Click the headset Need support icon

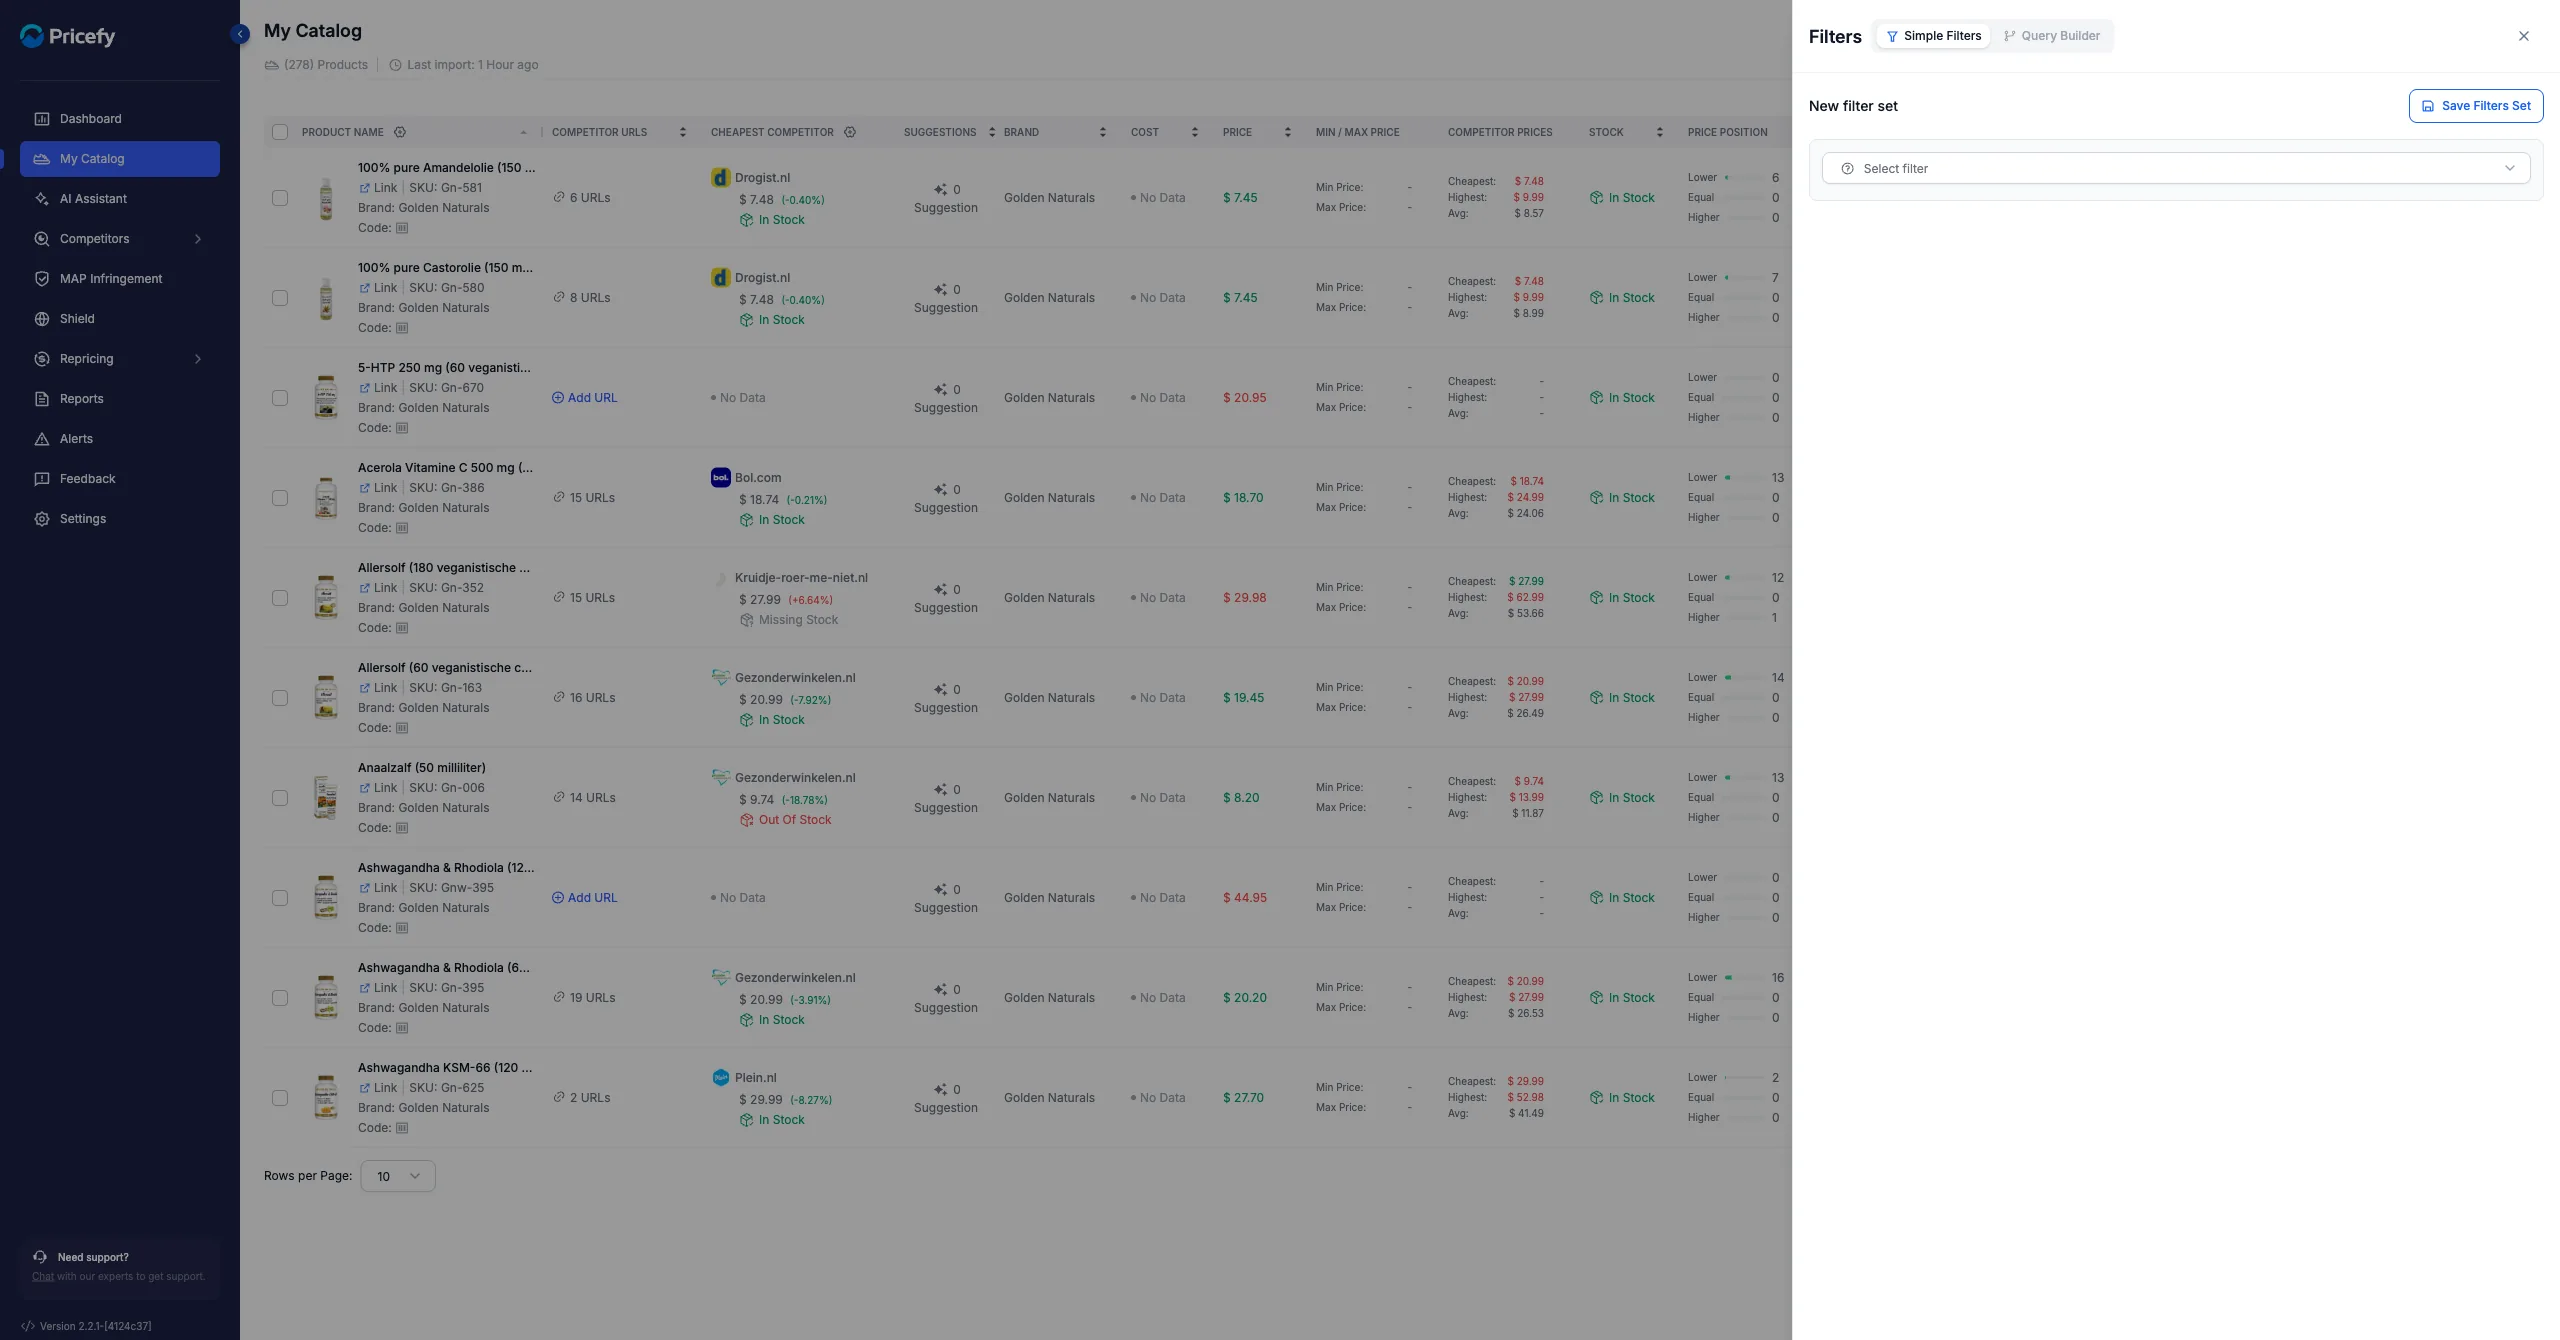40,1257
